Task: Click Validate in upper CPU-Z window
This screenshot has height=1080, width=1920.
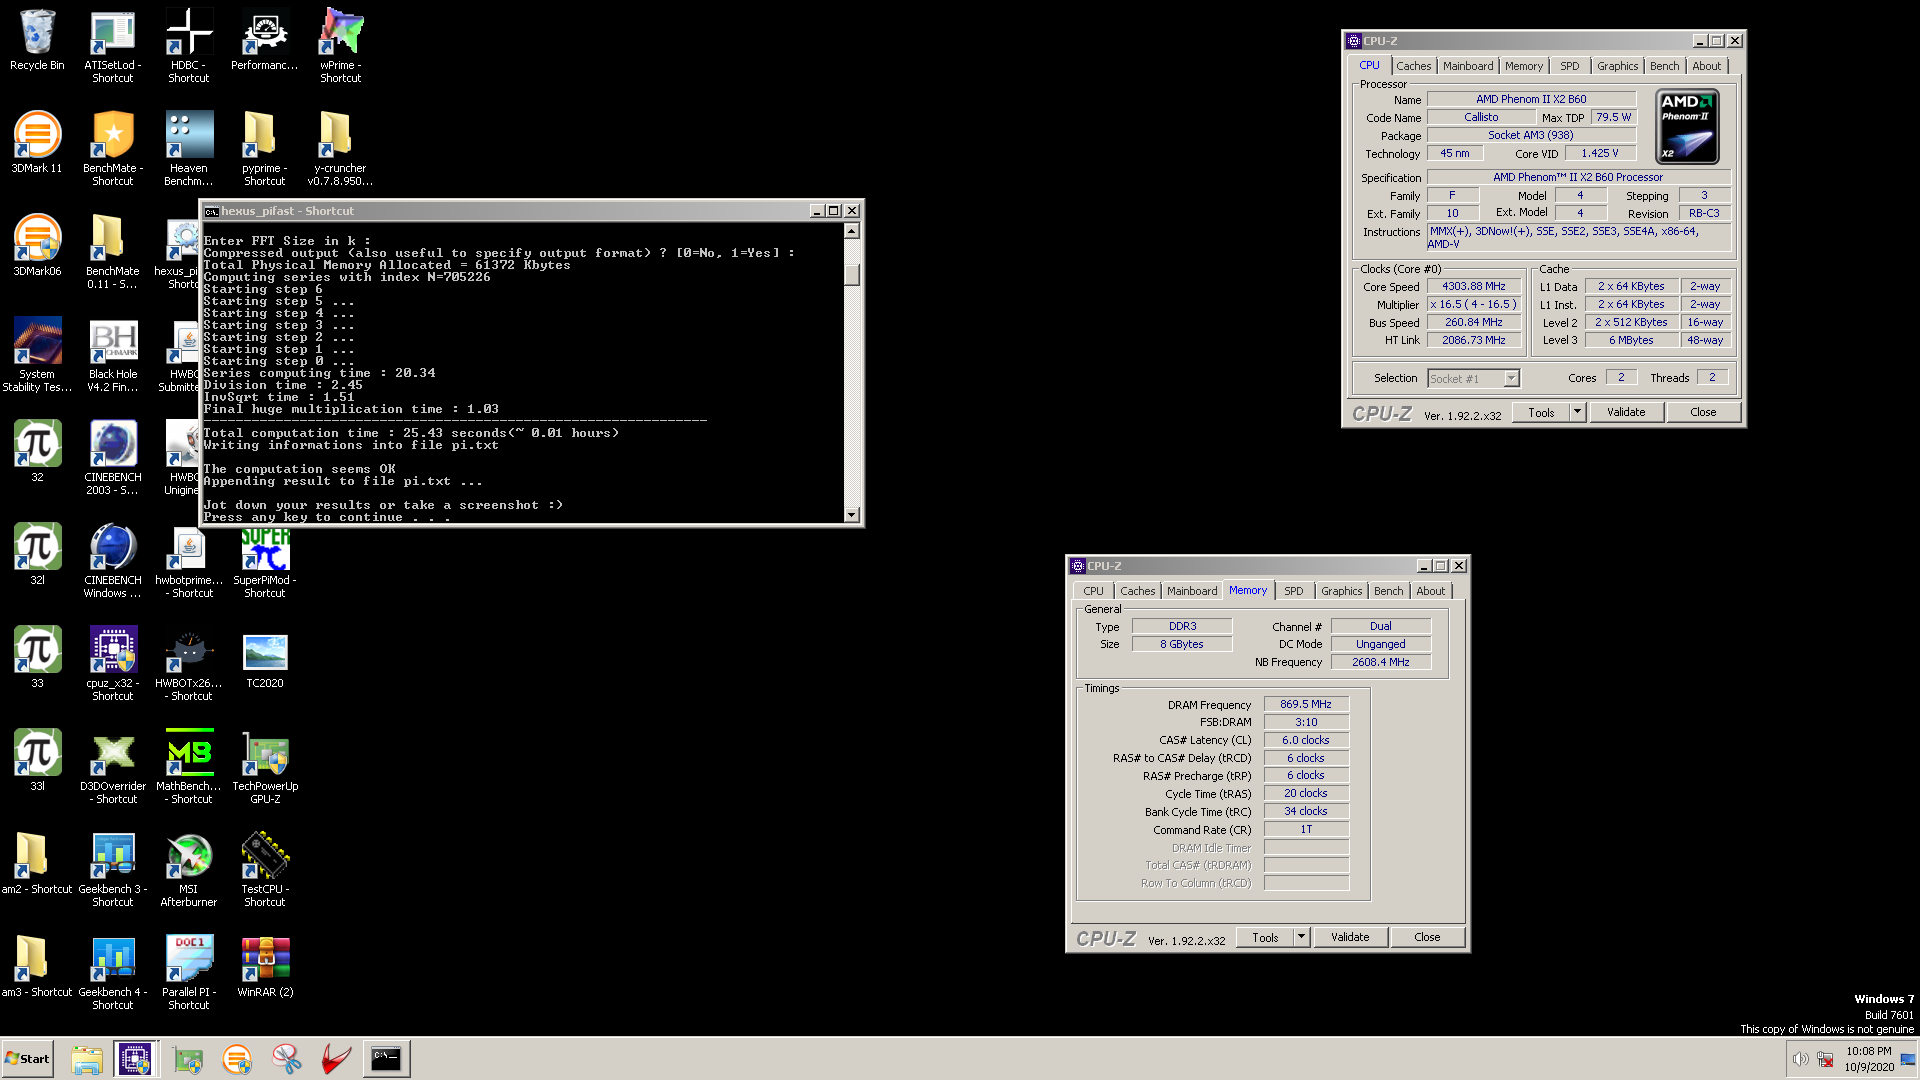Action: tap(1625, 412)
